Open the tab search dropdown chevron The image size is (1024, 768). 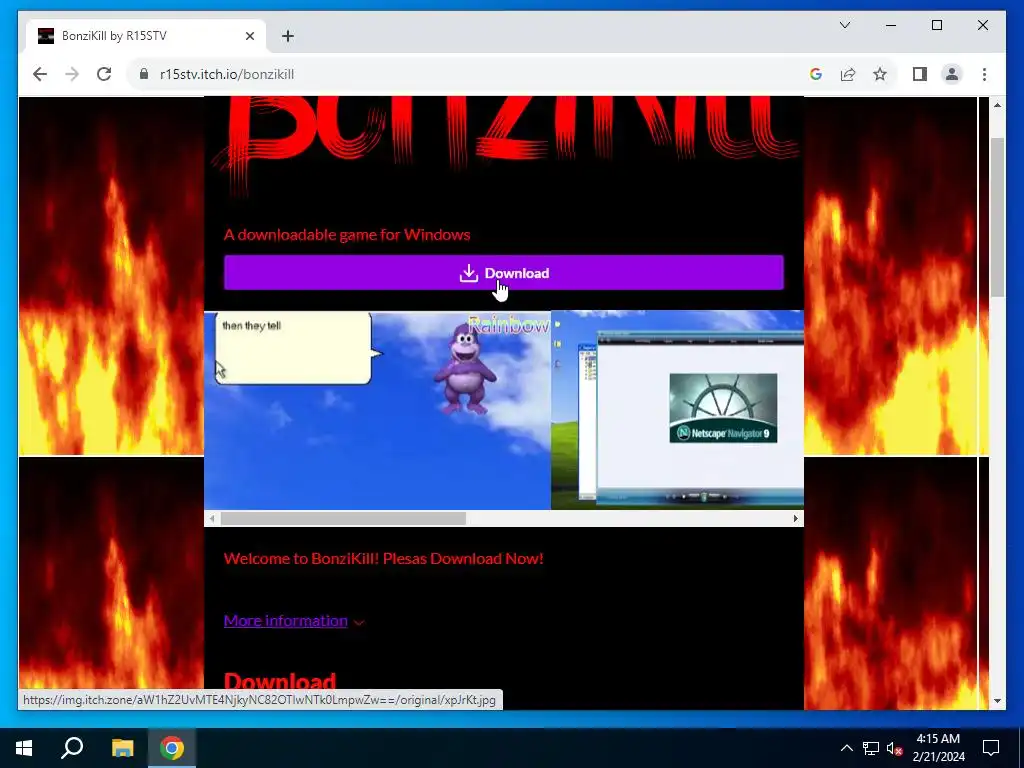point(844,25)
